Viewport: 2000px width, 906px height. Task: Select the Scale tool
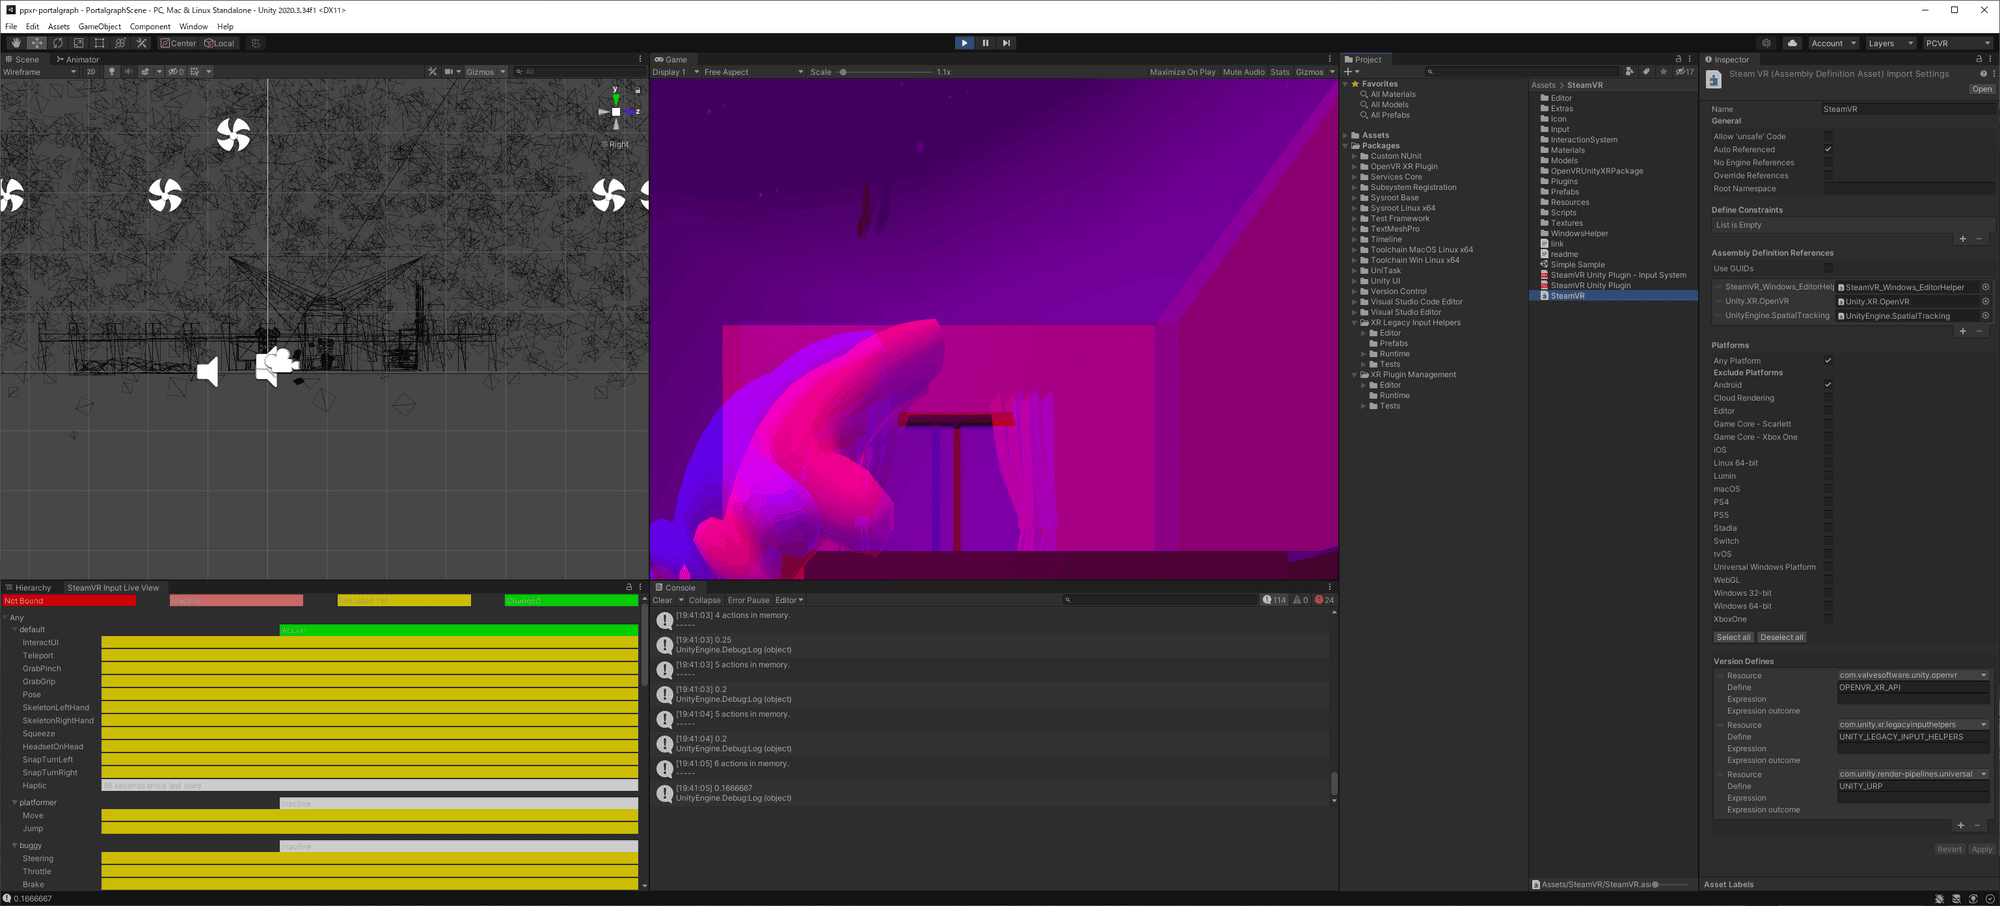[78, 43]
